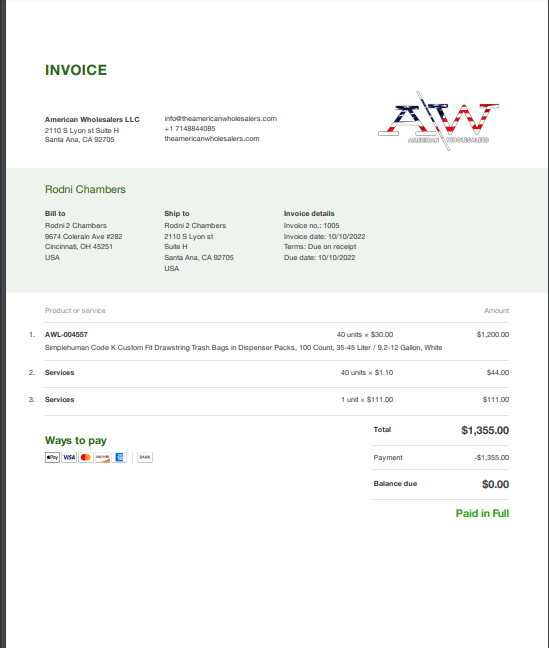Click phone number +1 7148844085
549x648 pixels.
click(190, 129)
